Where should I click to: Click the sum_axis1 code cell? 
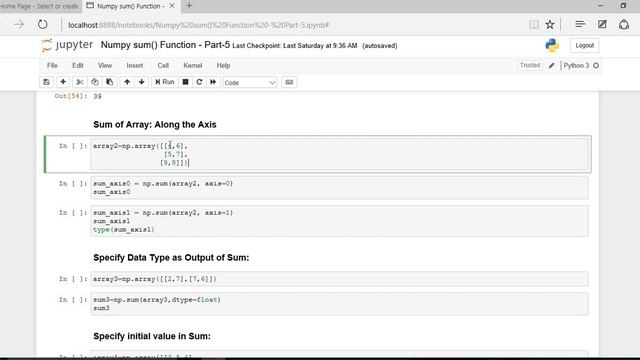[340, 221]
